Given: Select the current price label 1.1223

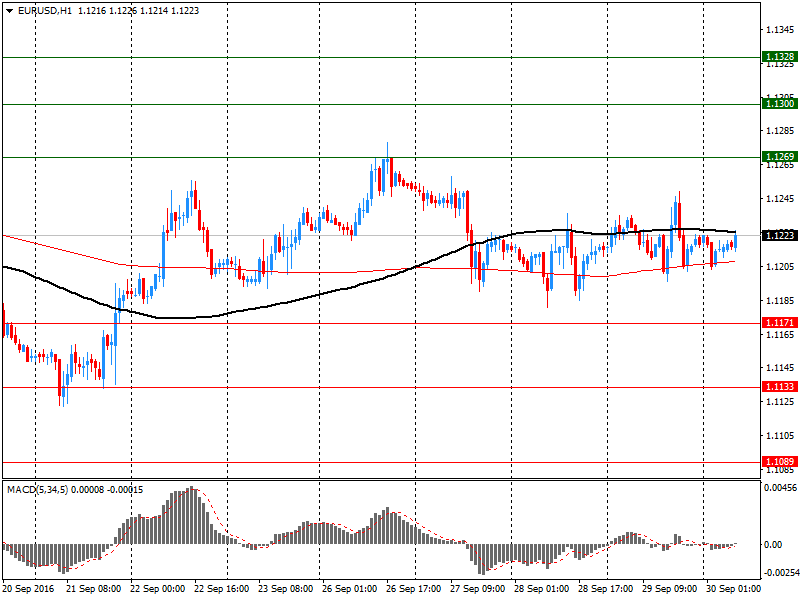Looking at the screenshot, I should (x=780, y=235).
